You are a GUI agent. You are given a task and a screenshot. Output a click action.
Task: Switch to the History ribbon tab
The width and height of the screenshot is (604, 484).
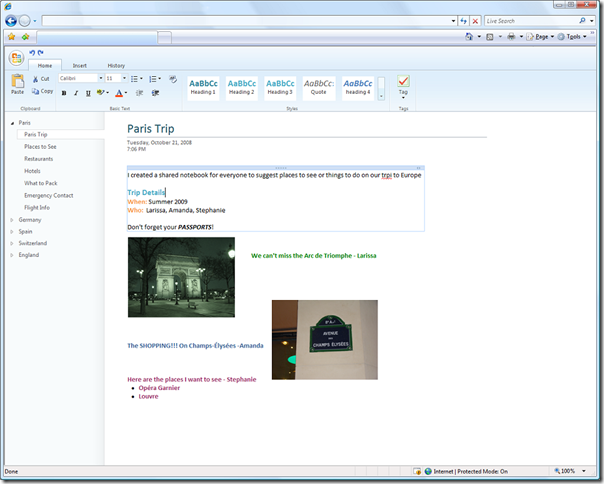click(116, 66)
